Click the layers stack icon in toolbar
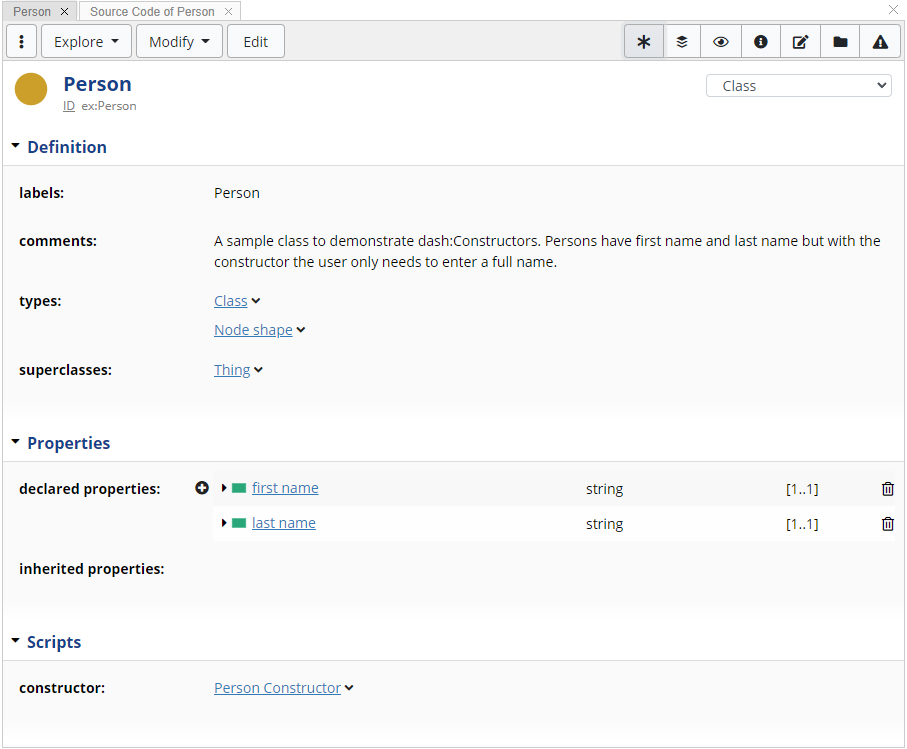Screen dimensions: 907x749 pyautogui.click(x=682, y=42)
